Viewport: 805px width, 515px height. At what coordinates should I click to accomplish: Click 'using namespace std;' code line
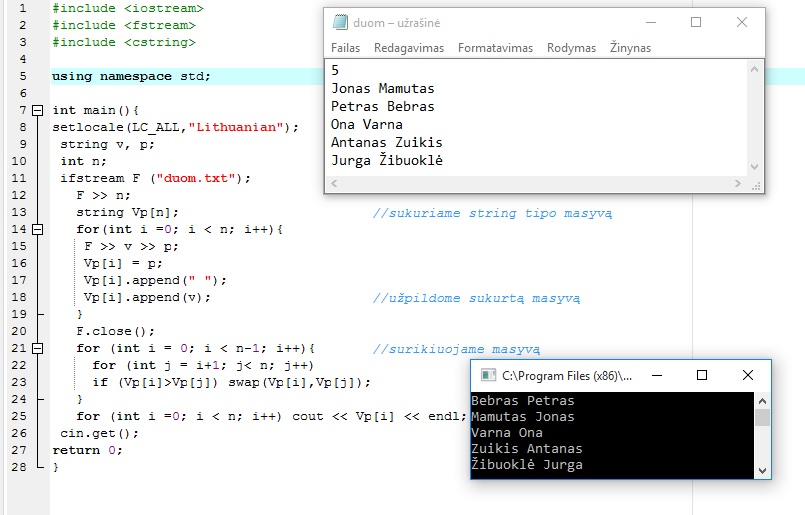tap(131, 76)
